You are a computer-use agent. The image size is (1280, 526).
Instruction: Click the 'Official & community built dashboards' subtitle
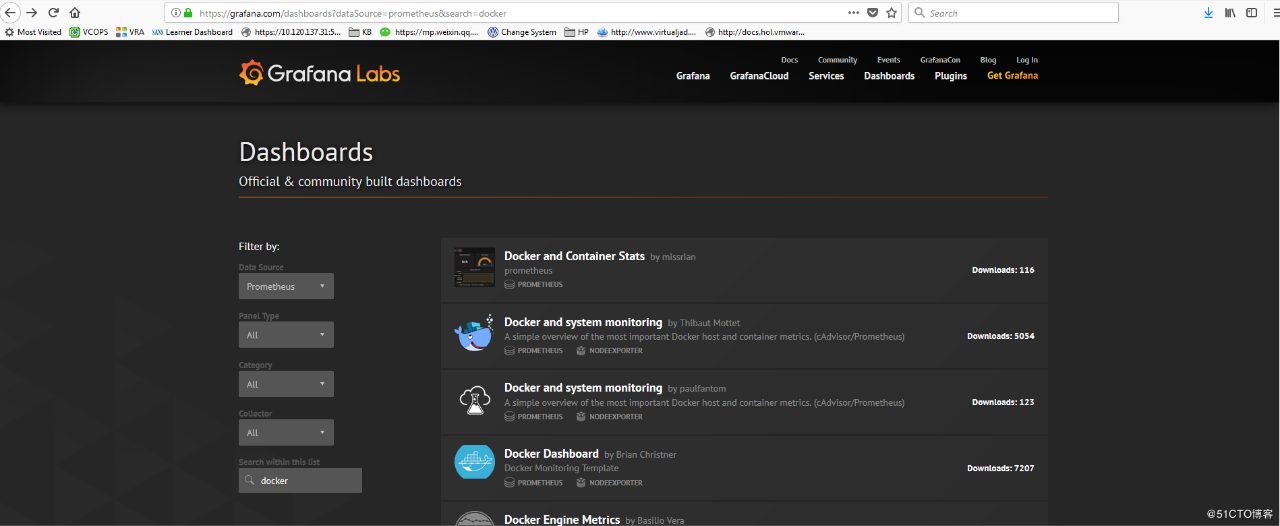click(350, 182)
